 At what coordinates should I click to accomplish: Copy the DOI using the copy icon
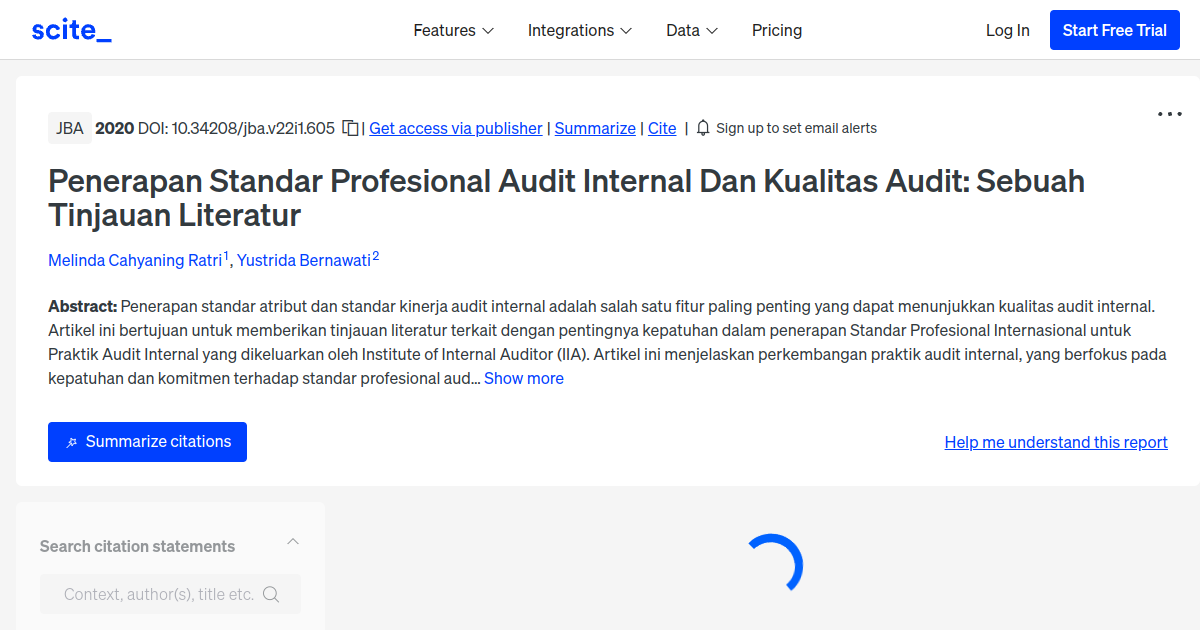click(350, 128)
